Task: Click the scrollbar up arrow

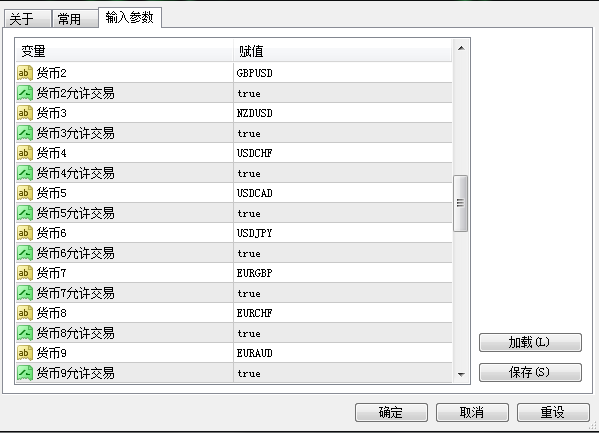Action: click(461, 48)
